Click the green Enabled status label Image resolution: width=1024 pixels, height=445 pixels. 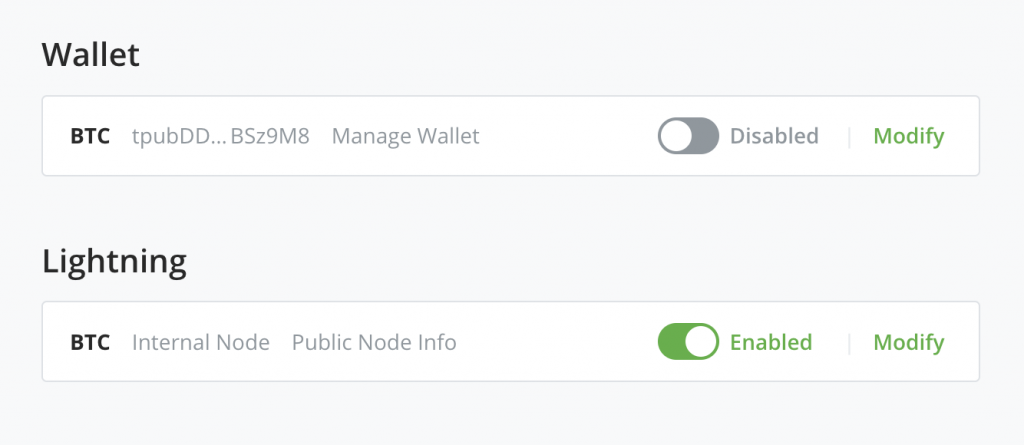click(771, 342)
